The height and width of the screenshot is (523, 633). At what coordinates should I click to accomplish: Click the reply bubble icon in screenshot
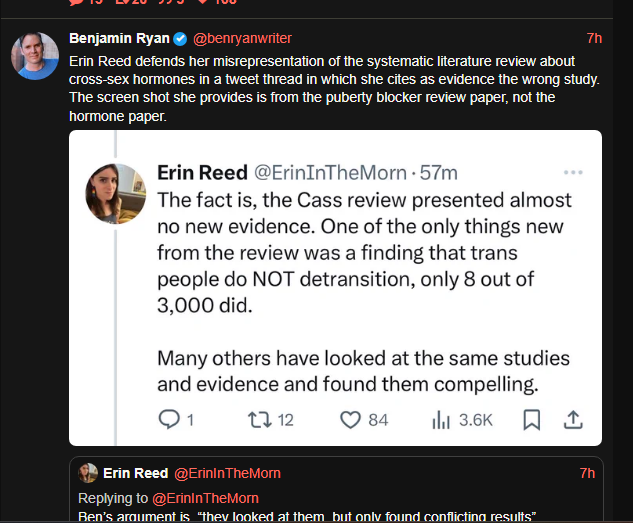pyautogui.click(x=169, y=420)
